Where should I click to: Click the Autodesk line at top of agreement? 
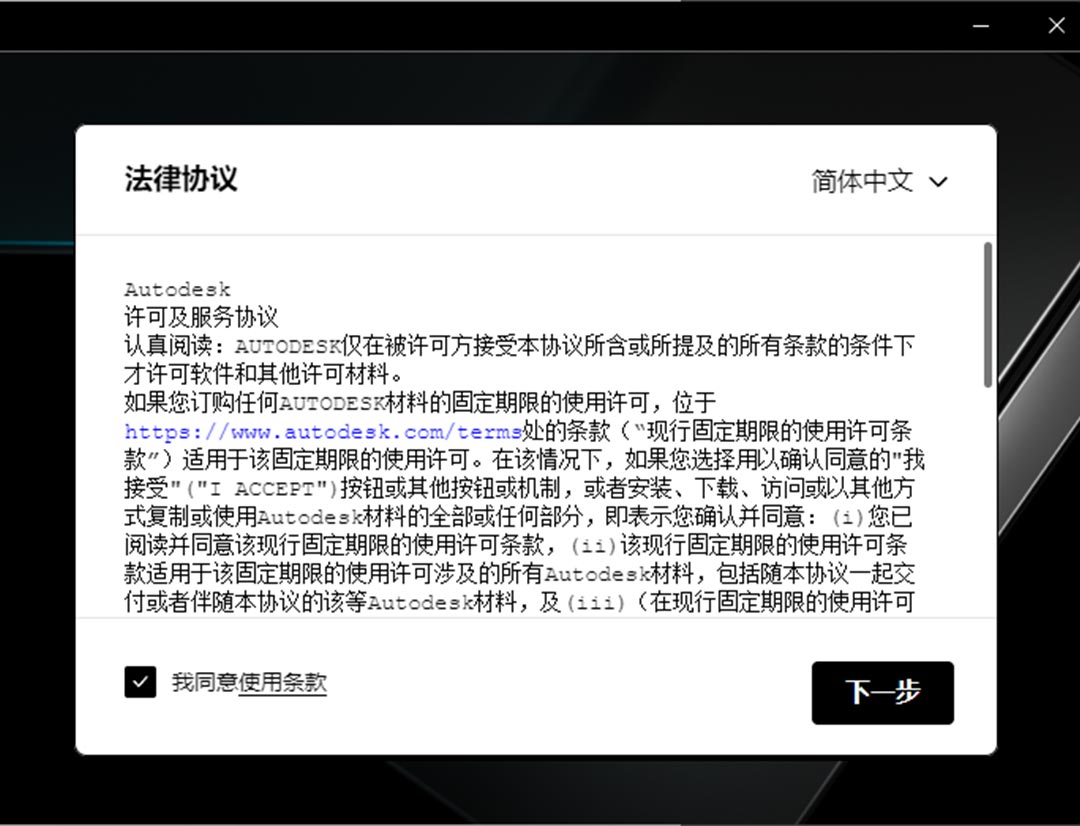[177, 290]
